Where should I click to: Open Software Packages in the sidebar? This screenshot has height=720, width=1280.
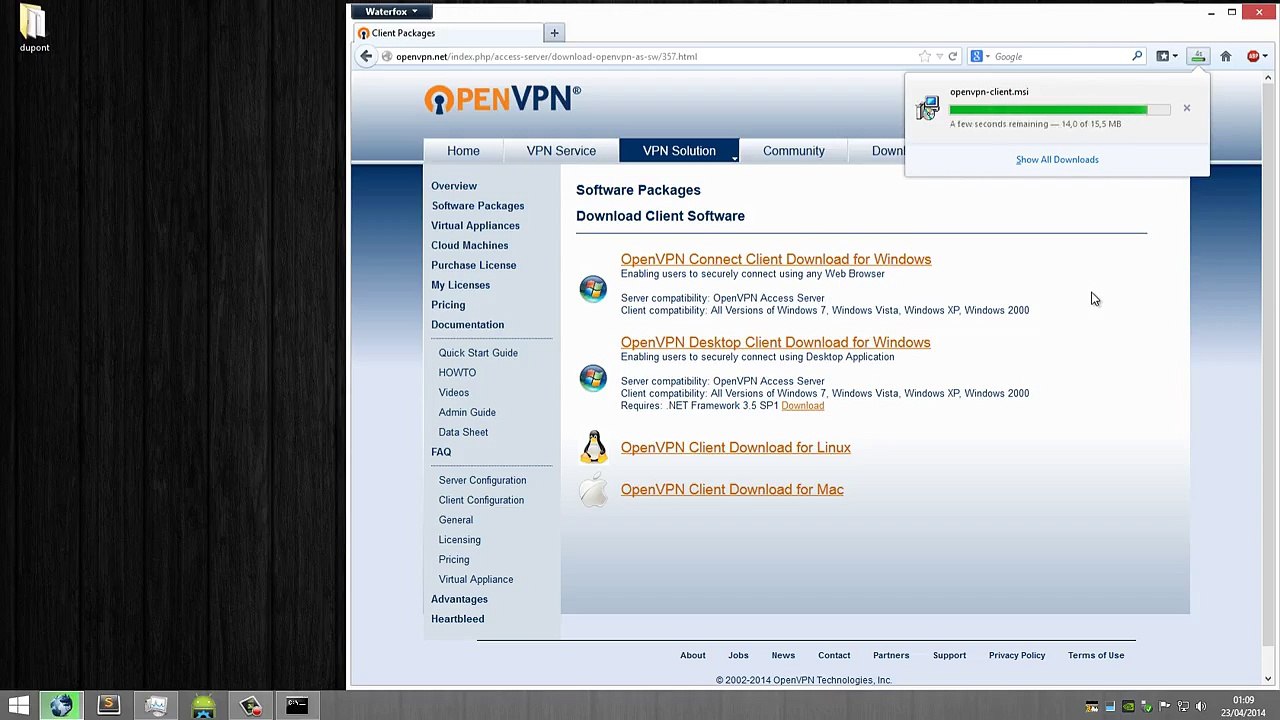tap(478, 206)
